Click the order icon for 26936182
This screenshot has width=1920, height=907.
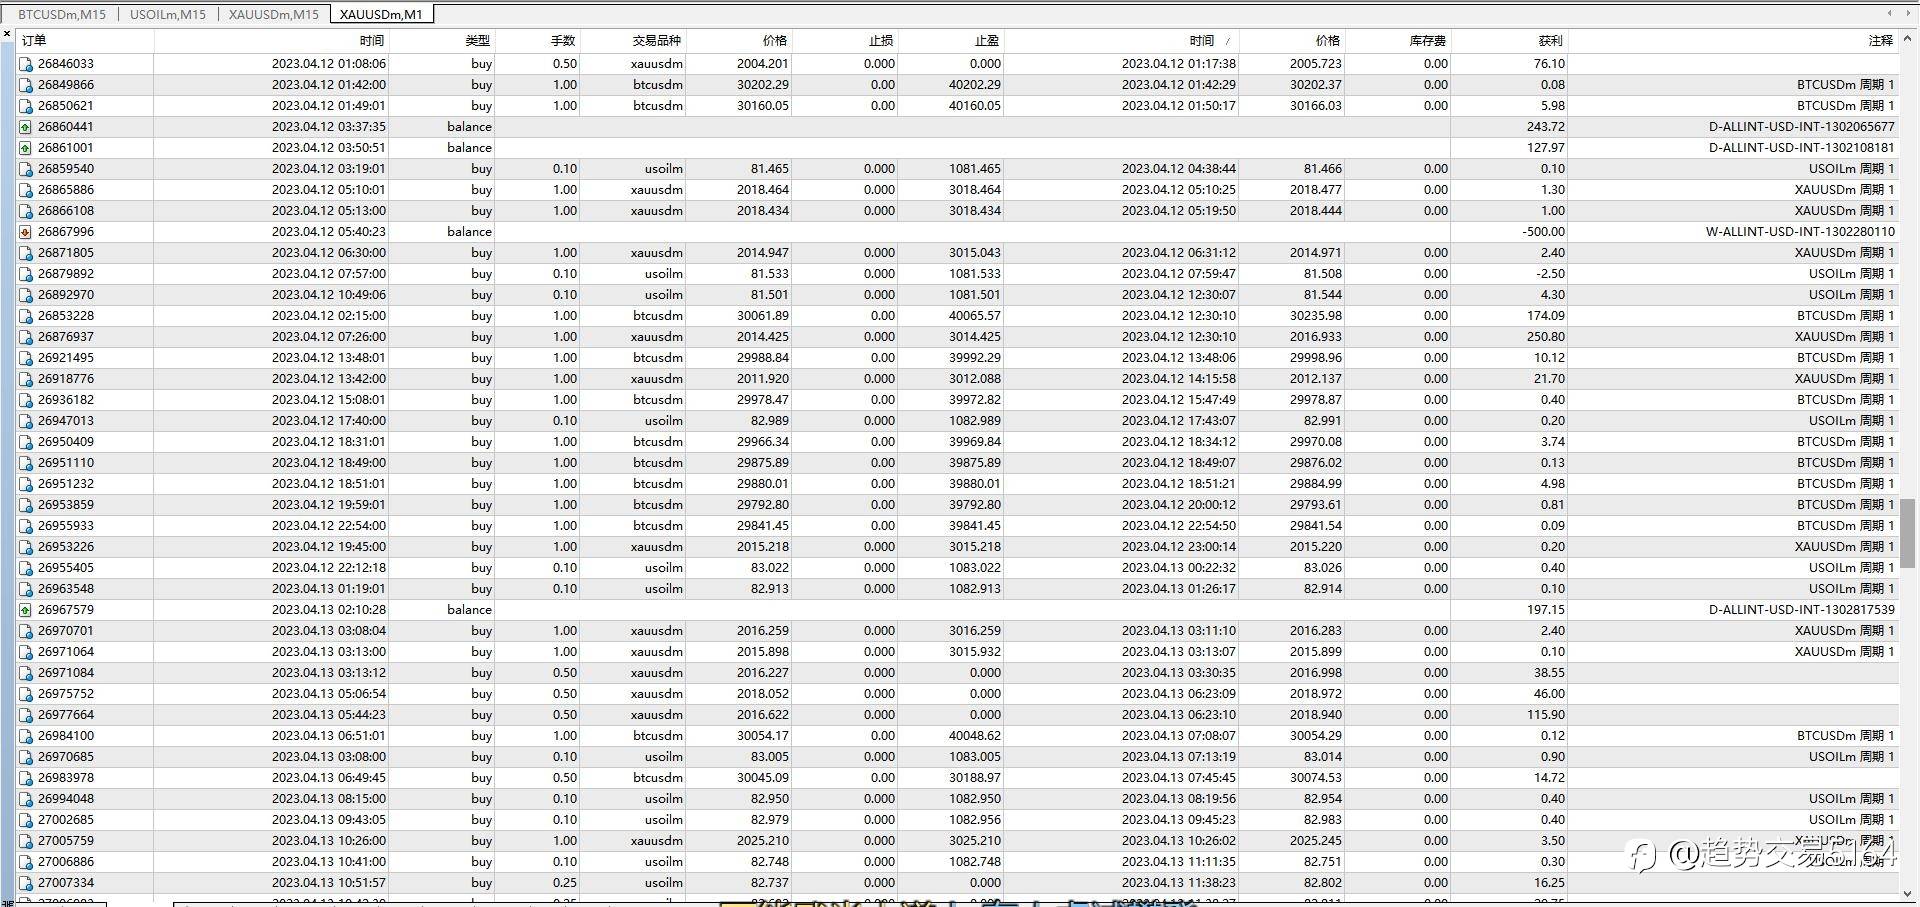point(26,400)
